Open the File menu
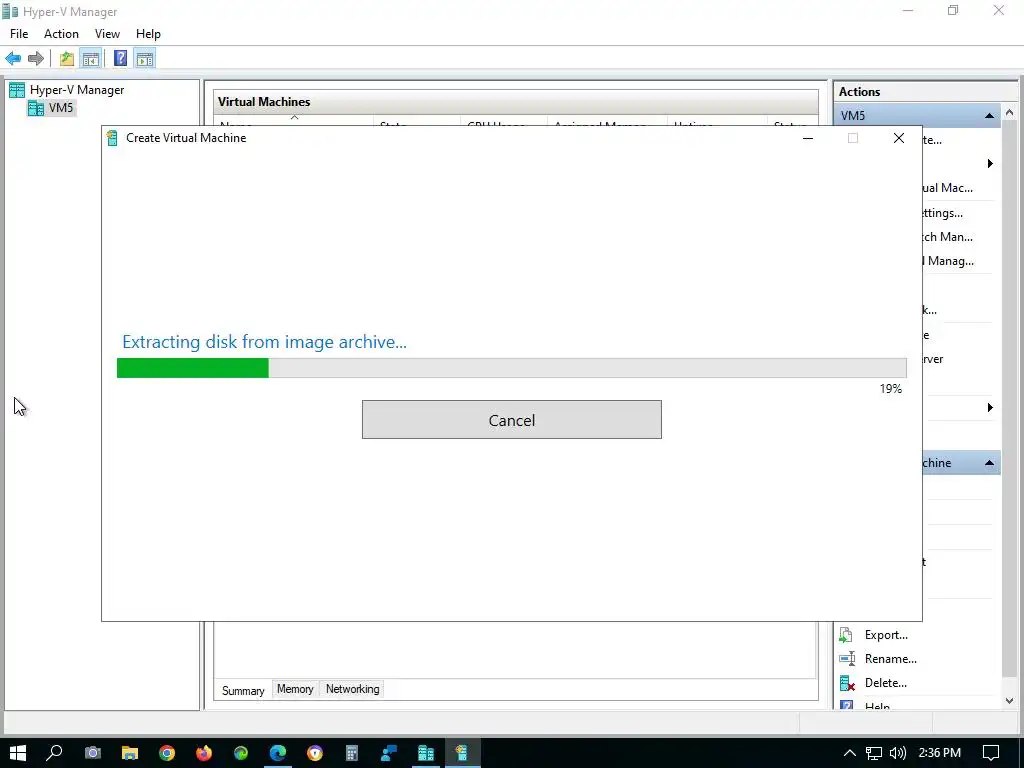1024x768 pixels. pos(19,34)
